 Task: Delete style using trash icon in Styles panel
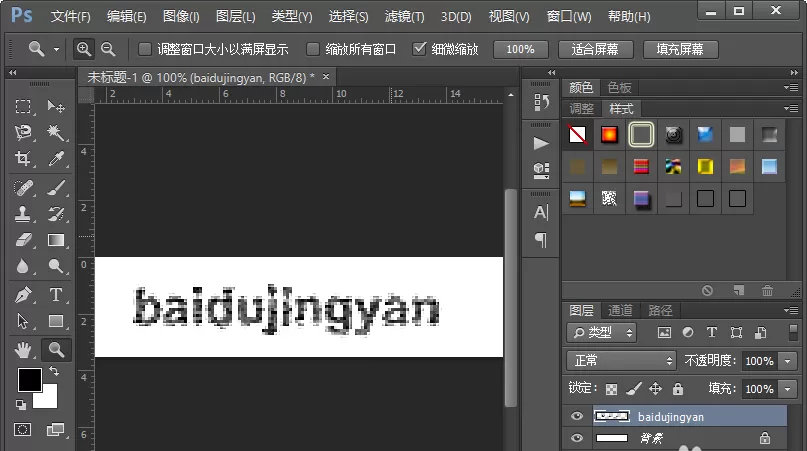point(767,290)
